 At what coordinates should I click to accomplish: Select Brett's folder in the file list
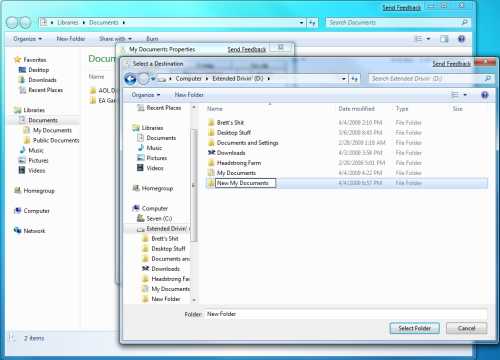tap(230, 123)
